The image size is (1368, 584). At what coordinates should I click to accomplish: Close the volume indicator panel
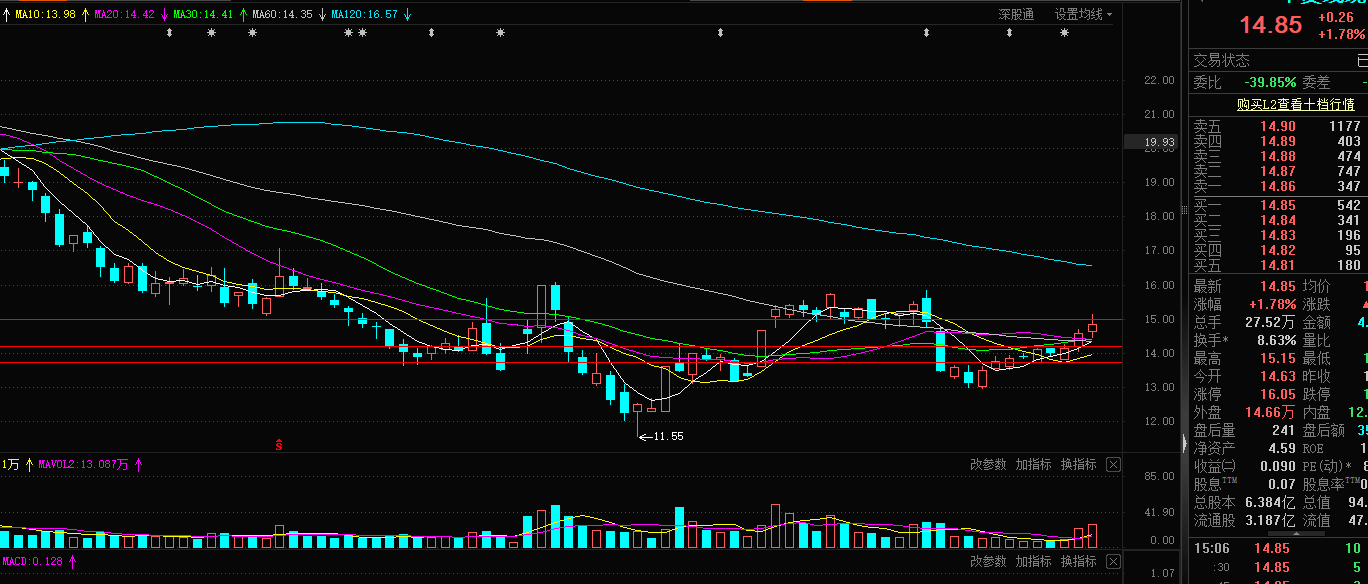(1113, 465)
